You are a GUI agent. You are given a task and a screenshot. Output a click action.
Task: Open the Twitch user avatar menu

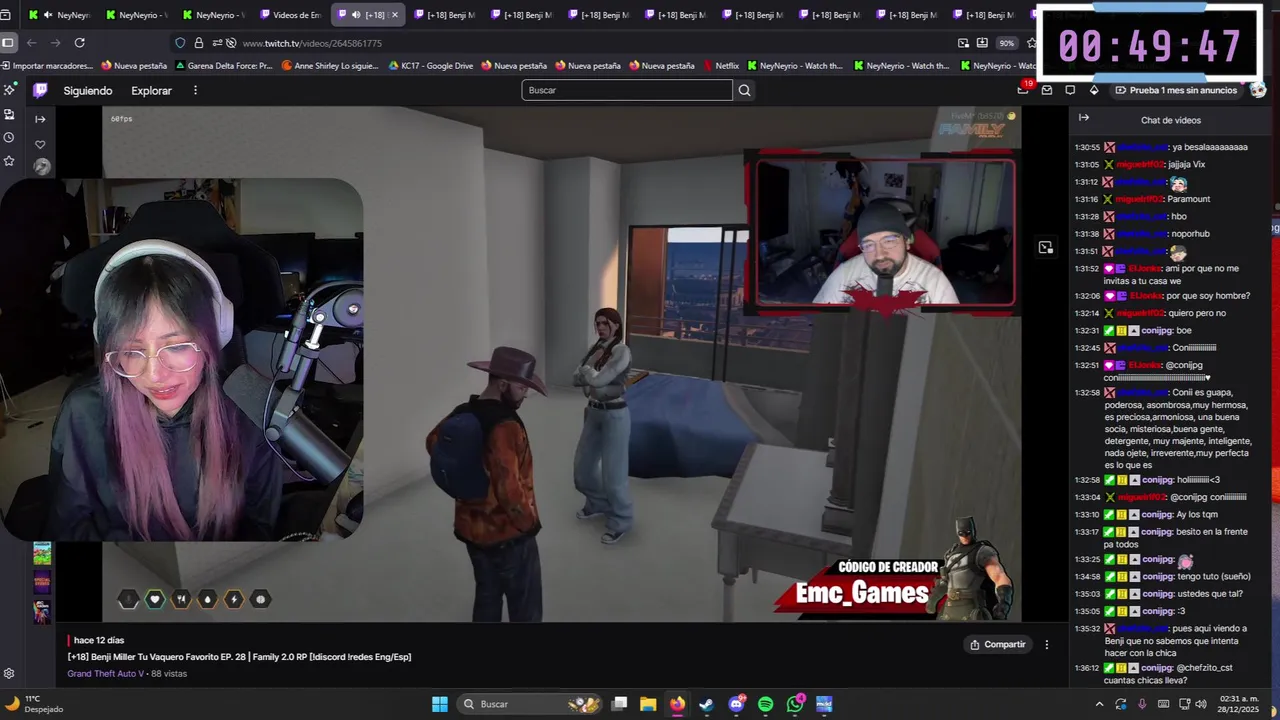(1257, 90)
